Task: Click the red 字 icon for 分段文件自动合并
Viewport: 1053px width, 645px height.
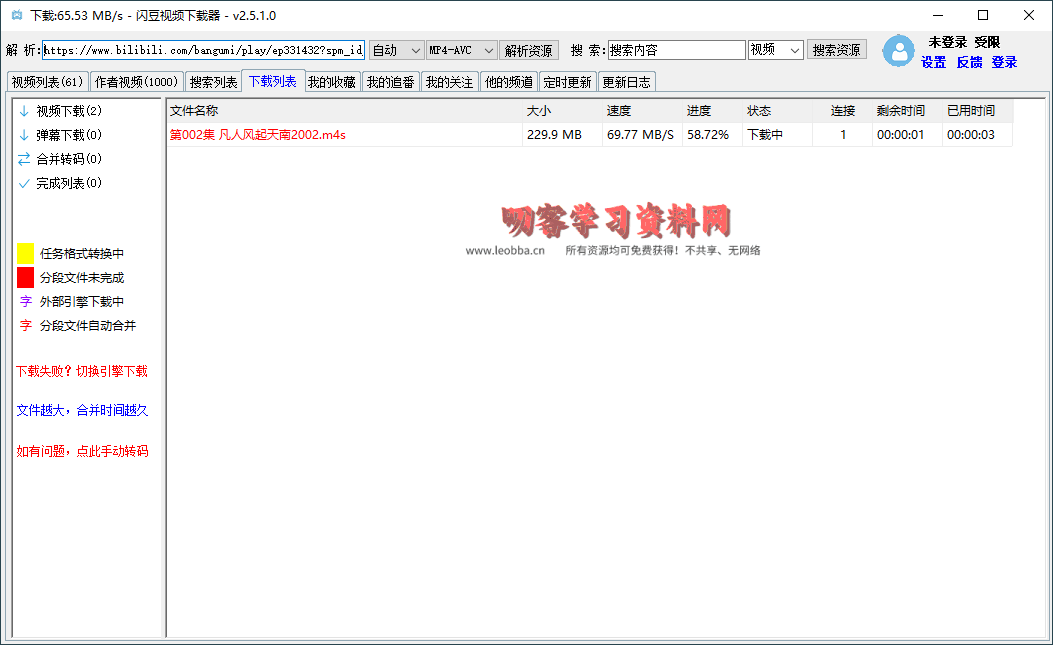Action: pyautogui.click(x=26, y=326)
